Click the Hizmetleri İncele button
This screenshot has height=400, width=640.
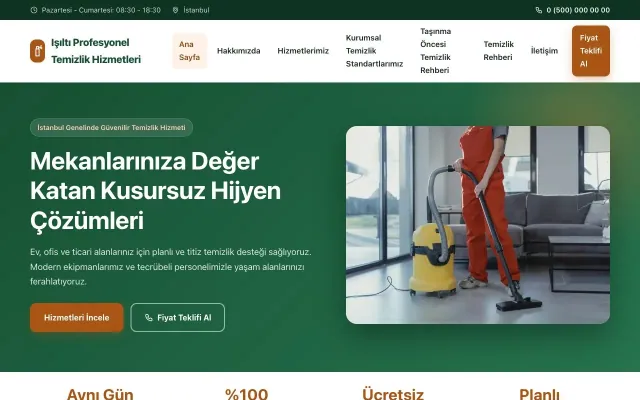(x=77, y=318)
